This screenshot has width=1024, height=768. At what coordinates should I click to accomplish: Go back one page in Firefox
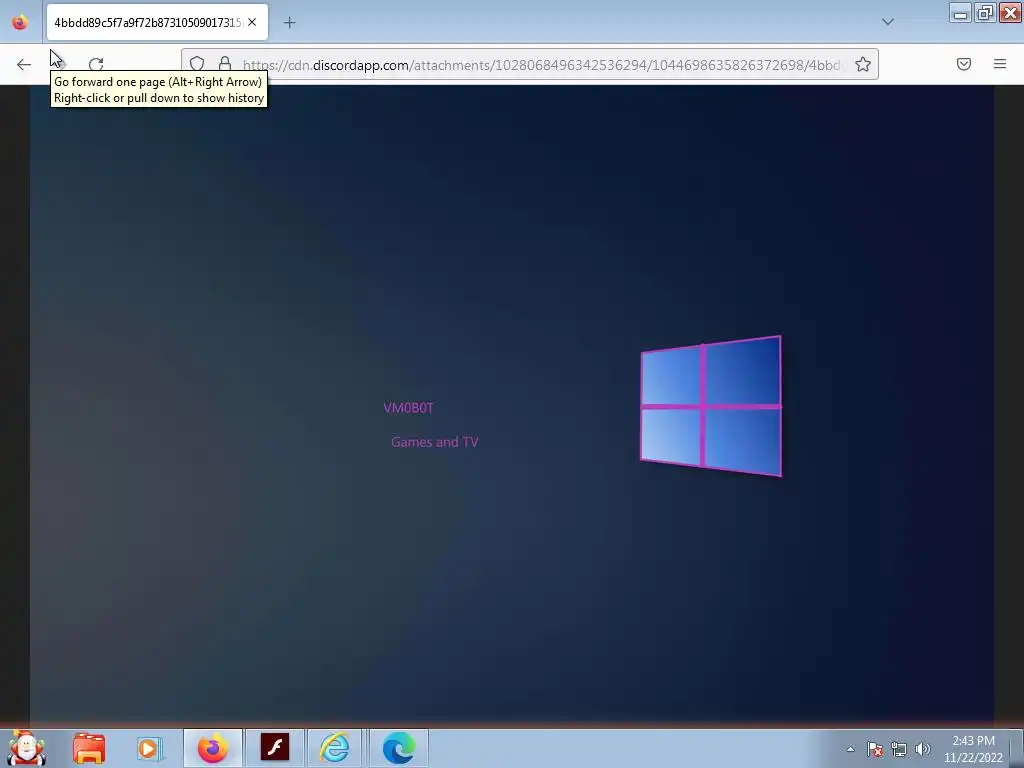point(24,64)
